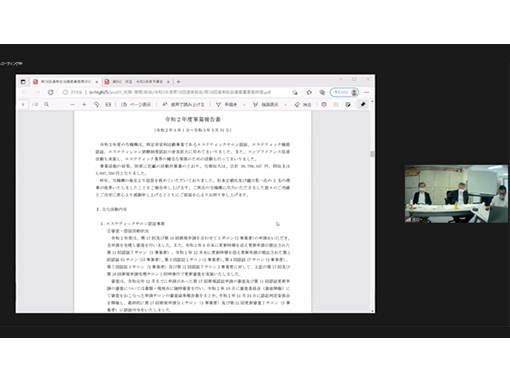Screen dimensions: 510x383
Task: Open the read aloud feature
Action: (x=183, y=105)
